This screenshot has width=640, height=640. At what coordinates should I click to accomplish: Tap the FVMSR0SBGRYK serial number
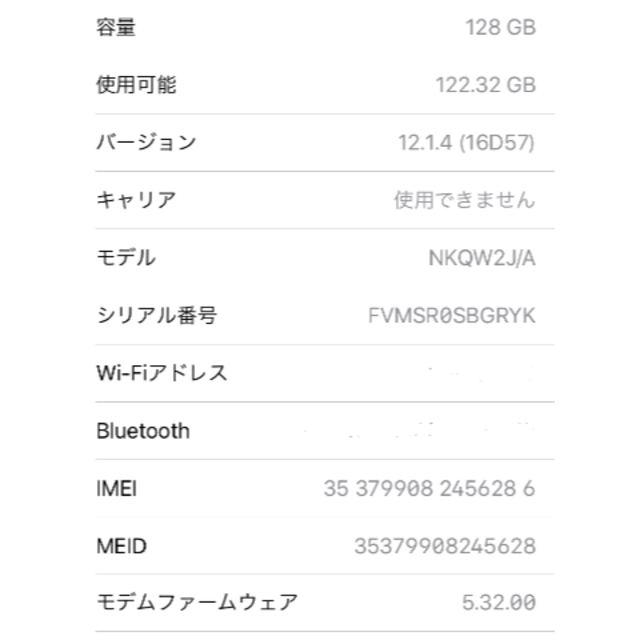[x=452, y=316]
